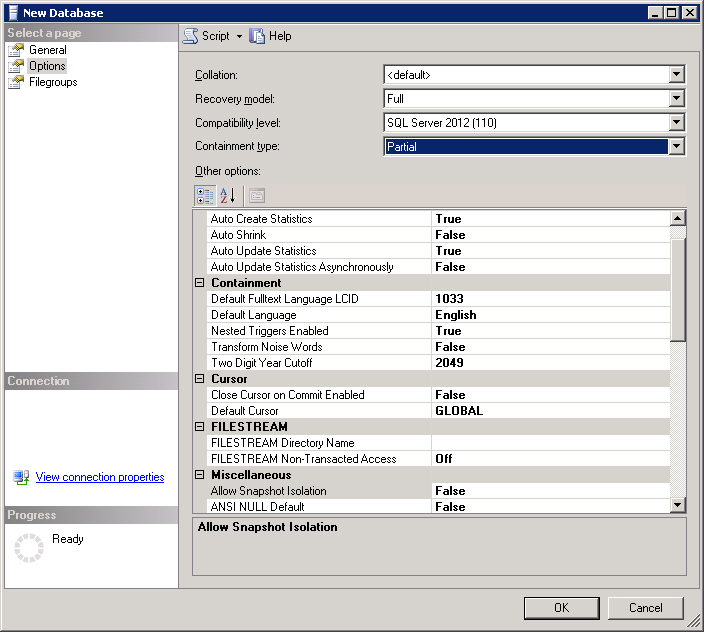Collapse the Containment category
704x632 pixels.
(x=200, y=283)
